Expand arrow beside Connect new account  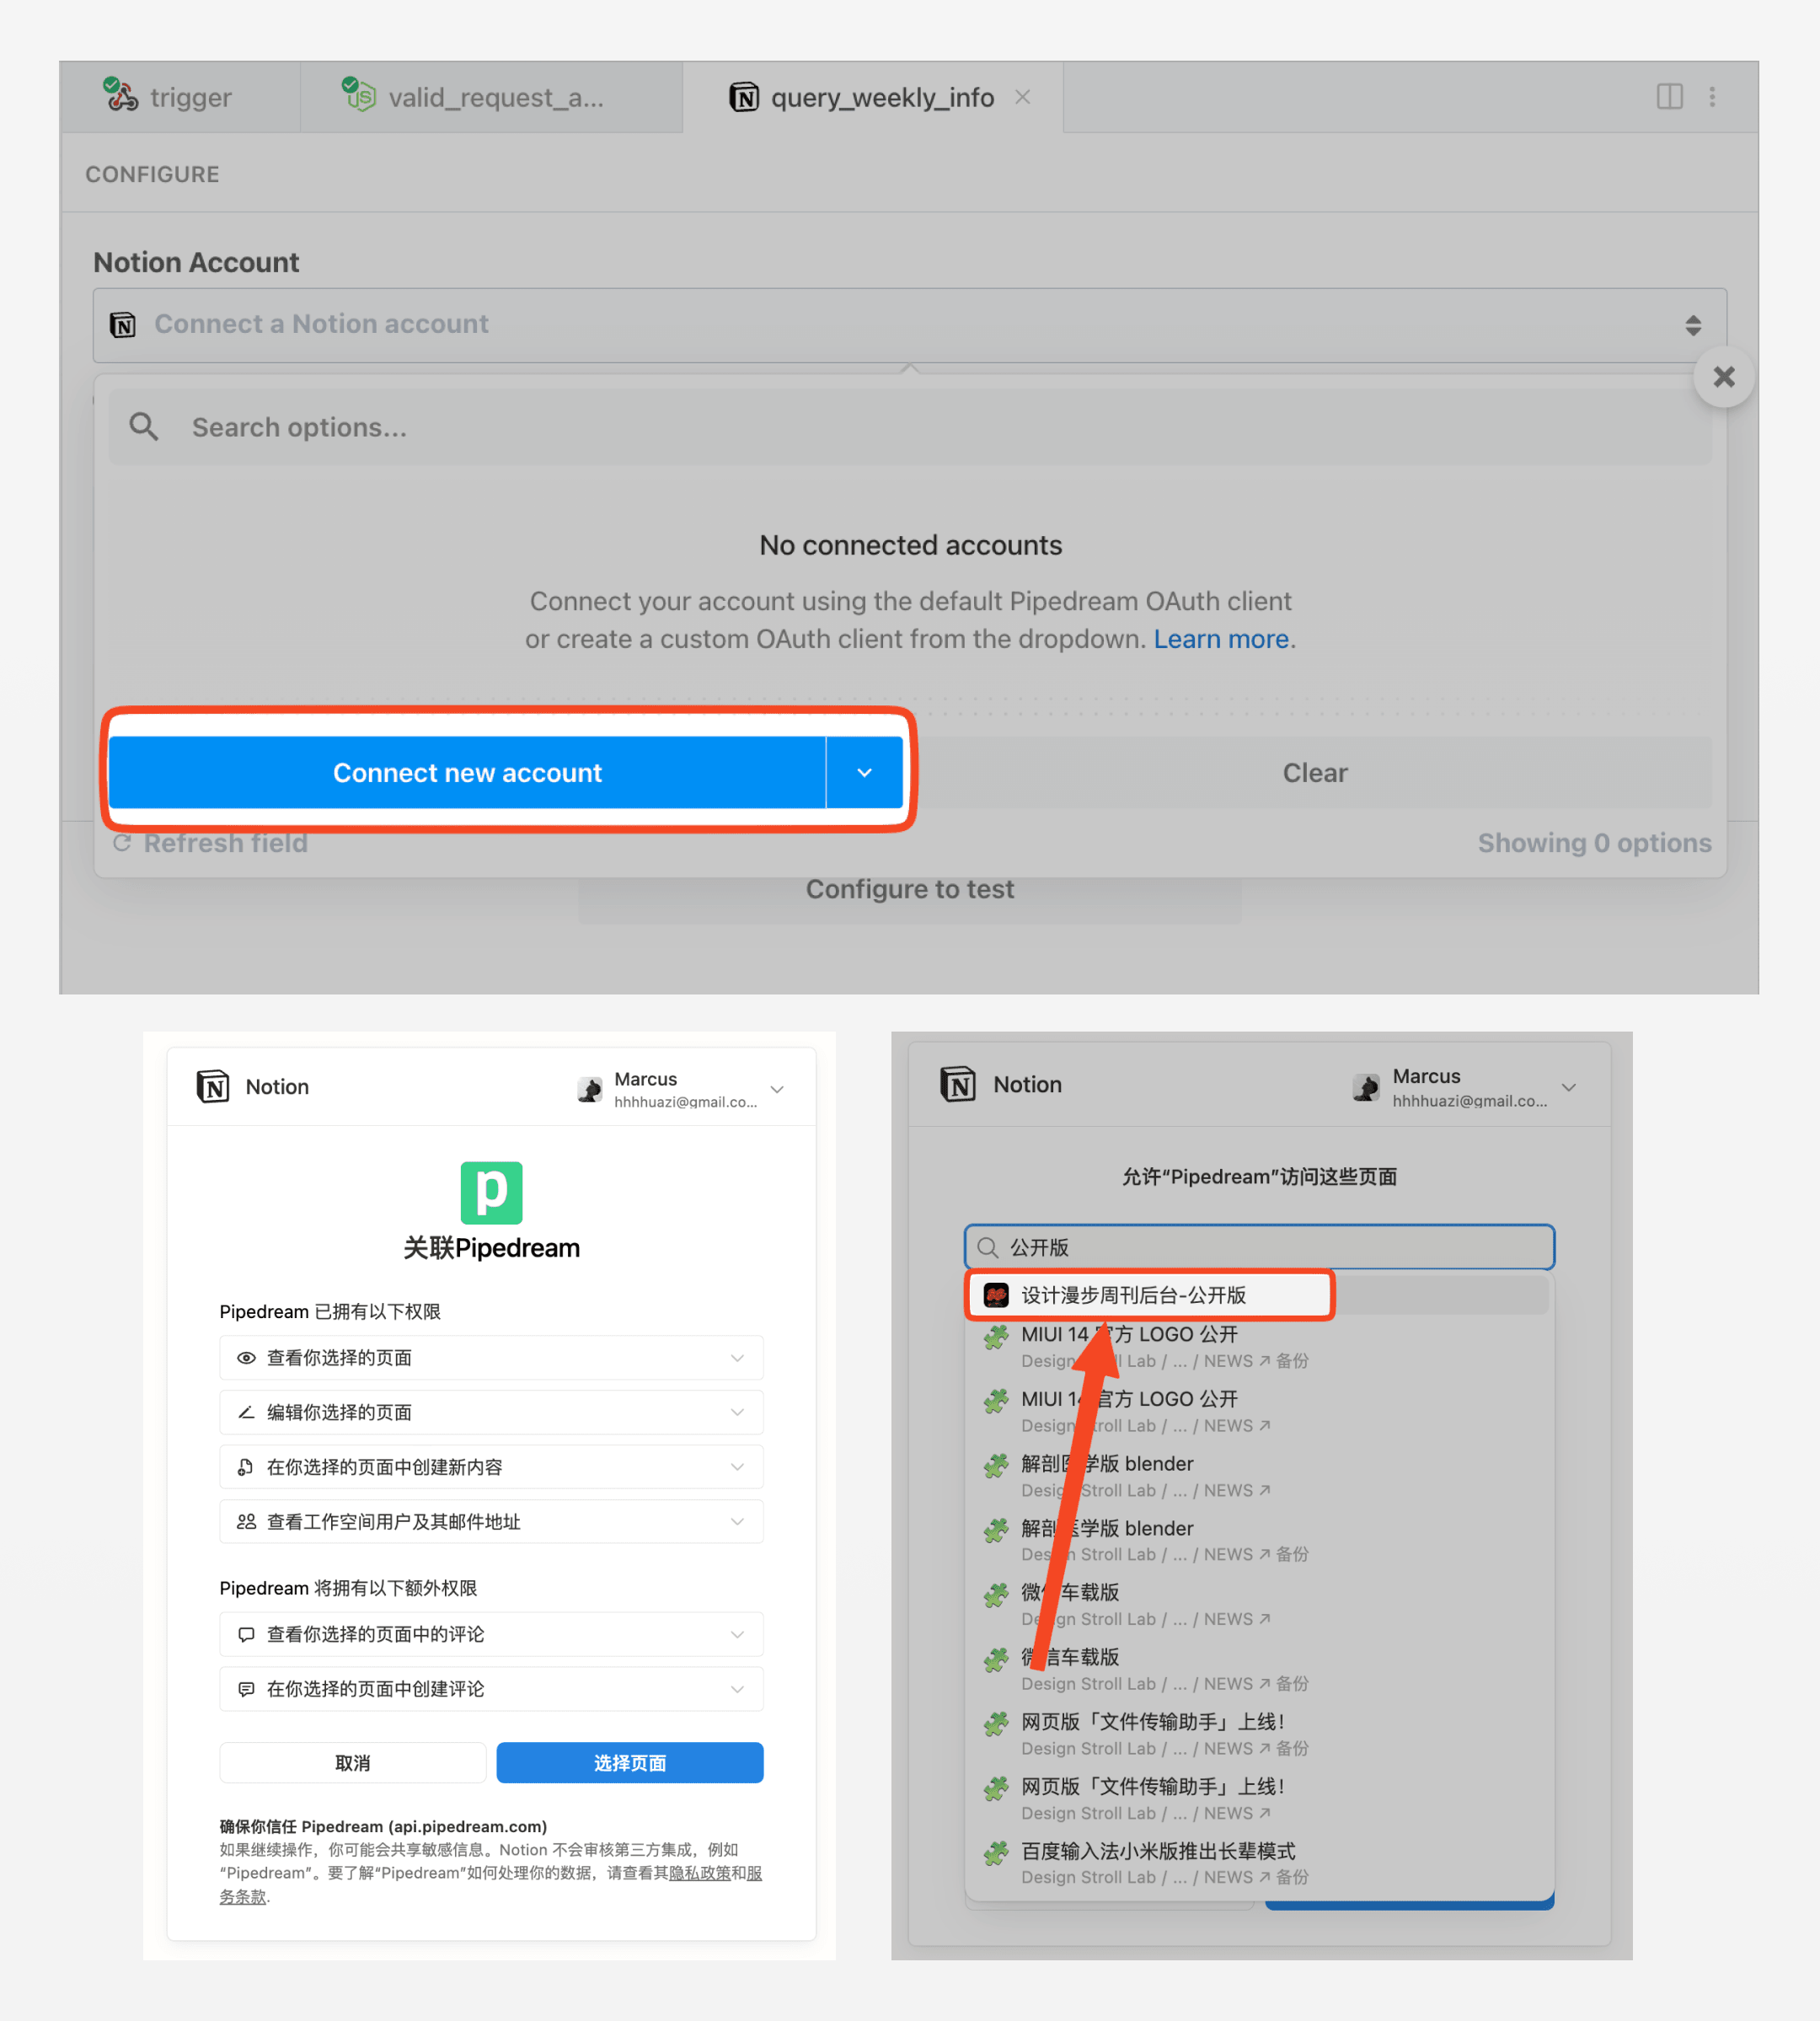pyautogui.click(x=864, y=773)
